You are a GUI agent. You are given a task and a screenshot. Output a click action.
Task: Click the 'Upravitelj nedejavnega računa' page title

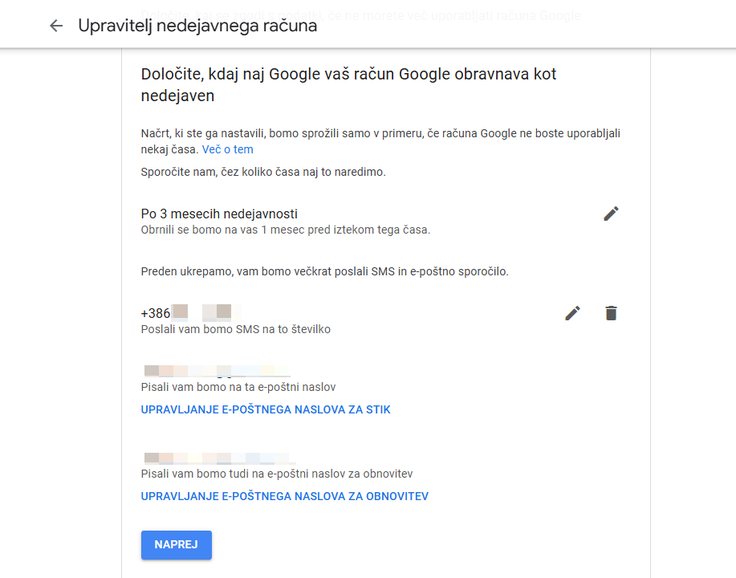click(x=198, y=25)
